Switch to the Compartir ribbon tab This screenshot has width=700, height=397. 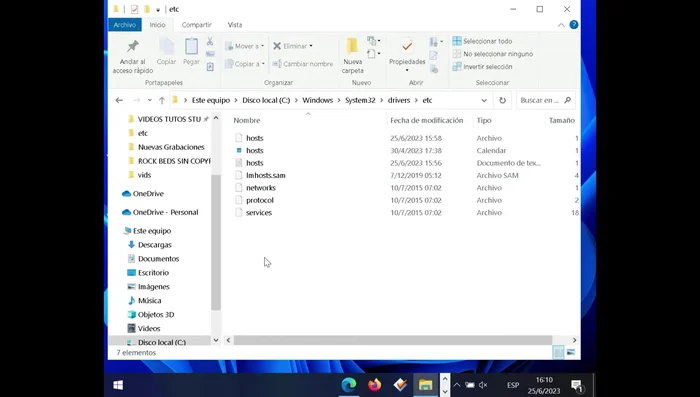pyautogui.click(x=196, y=25)
